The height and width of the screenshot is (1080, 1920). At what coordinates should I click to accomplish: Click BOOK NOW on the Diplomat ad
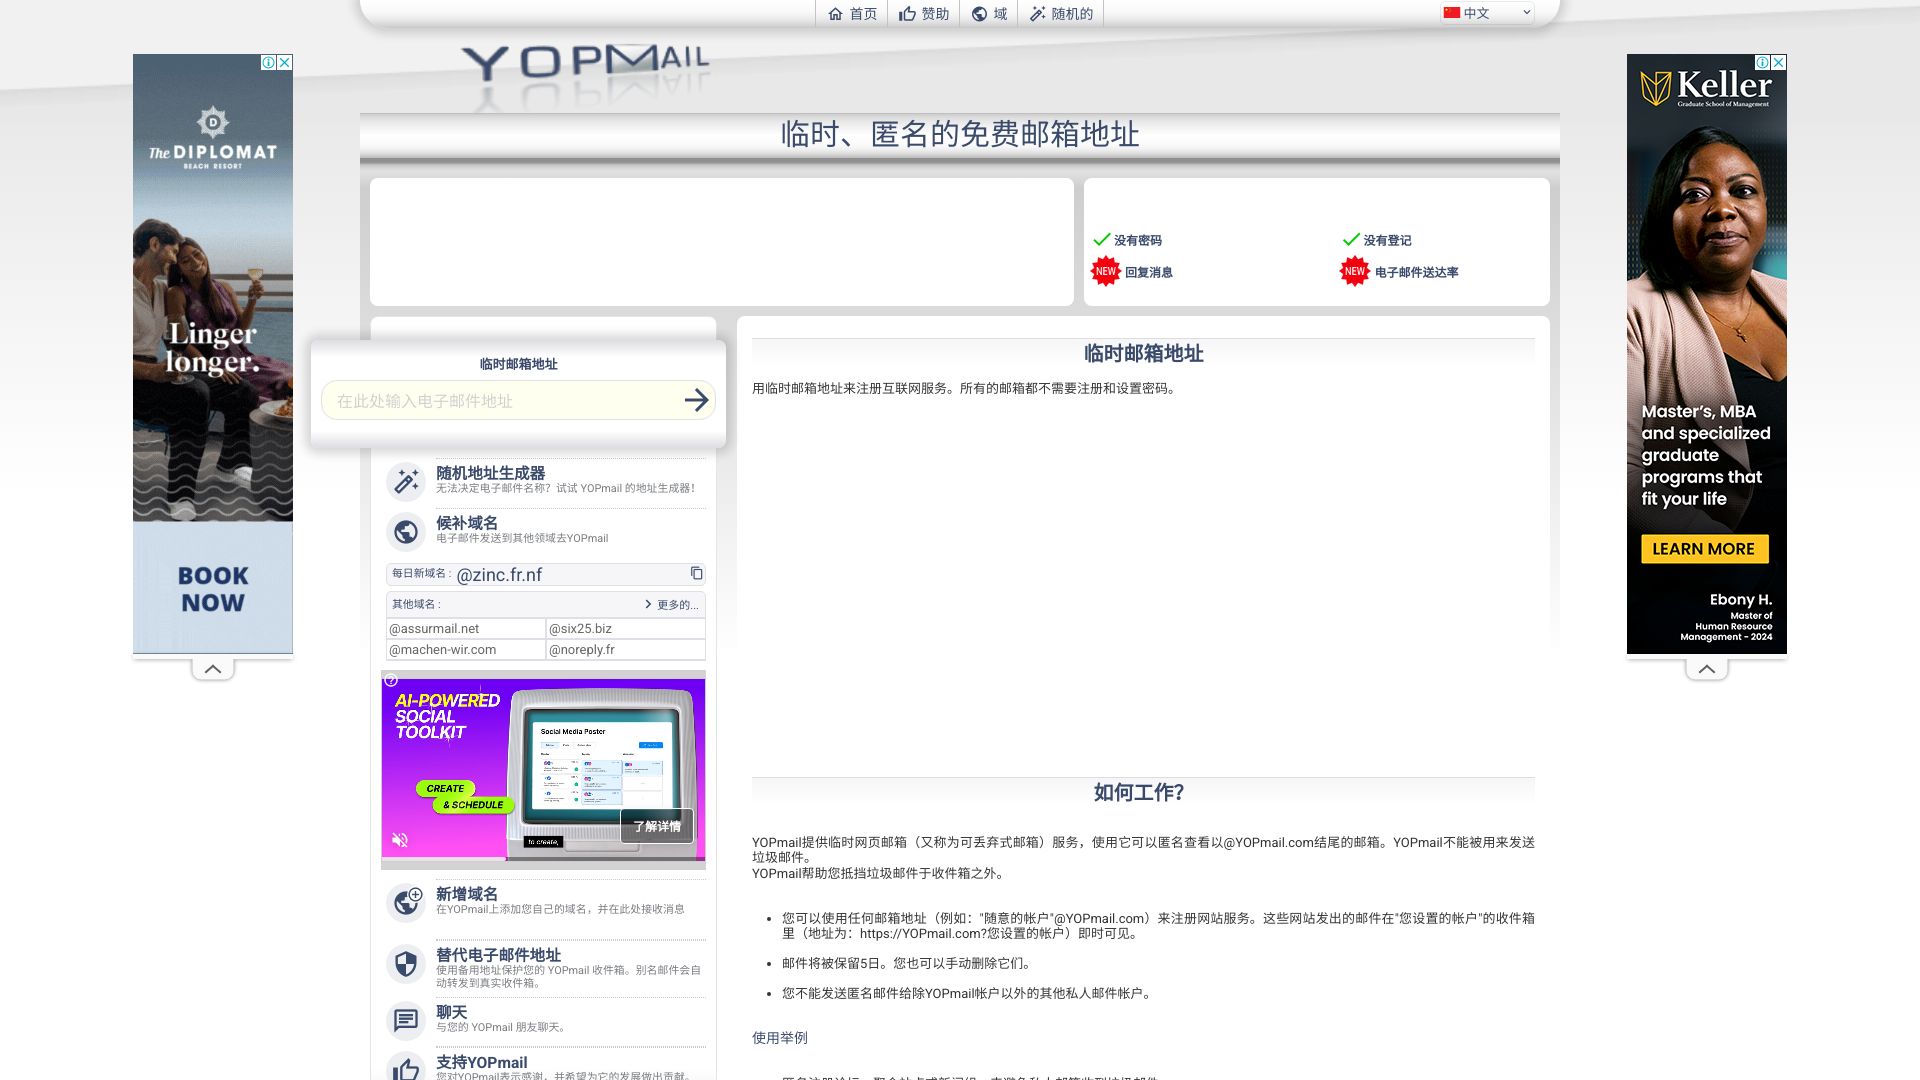click(x=213, y=589)
